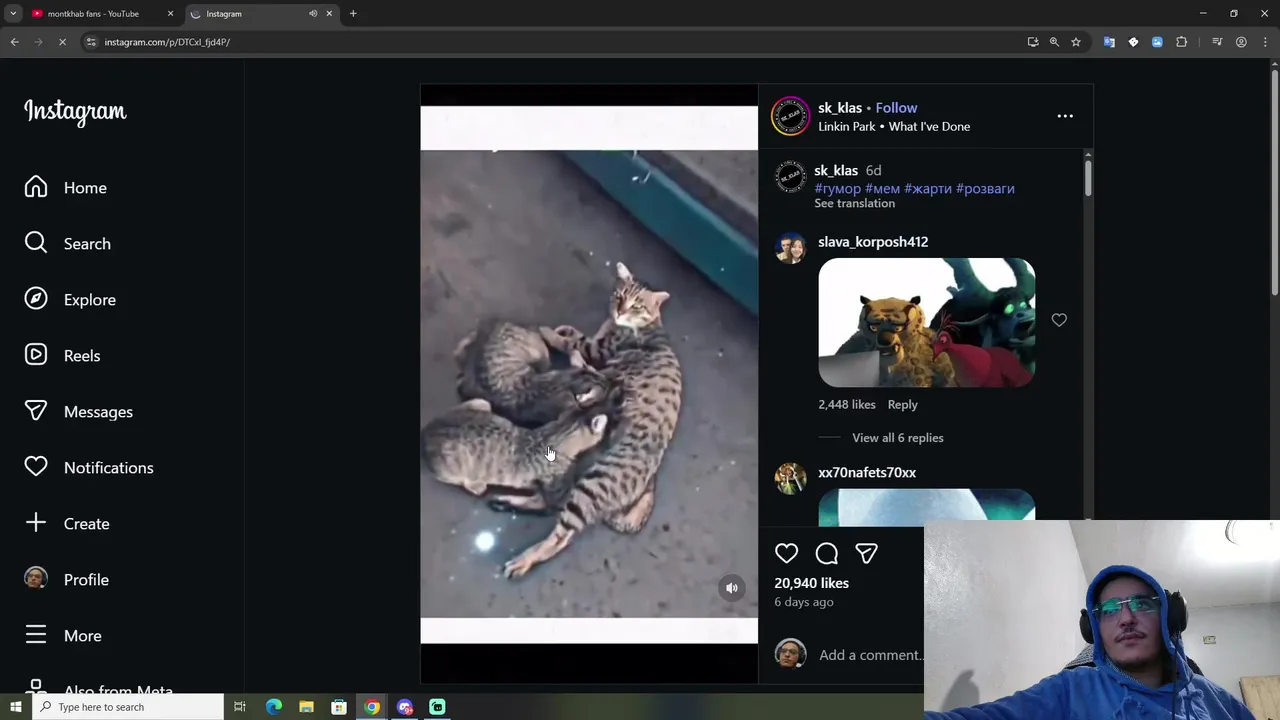
Task: Open the Chrome three-dot menu
Action: [1265, 42]
